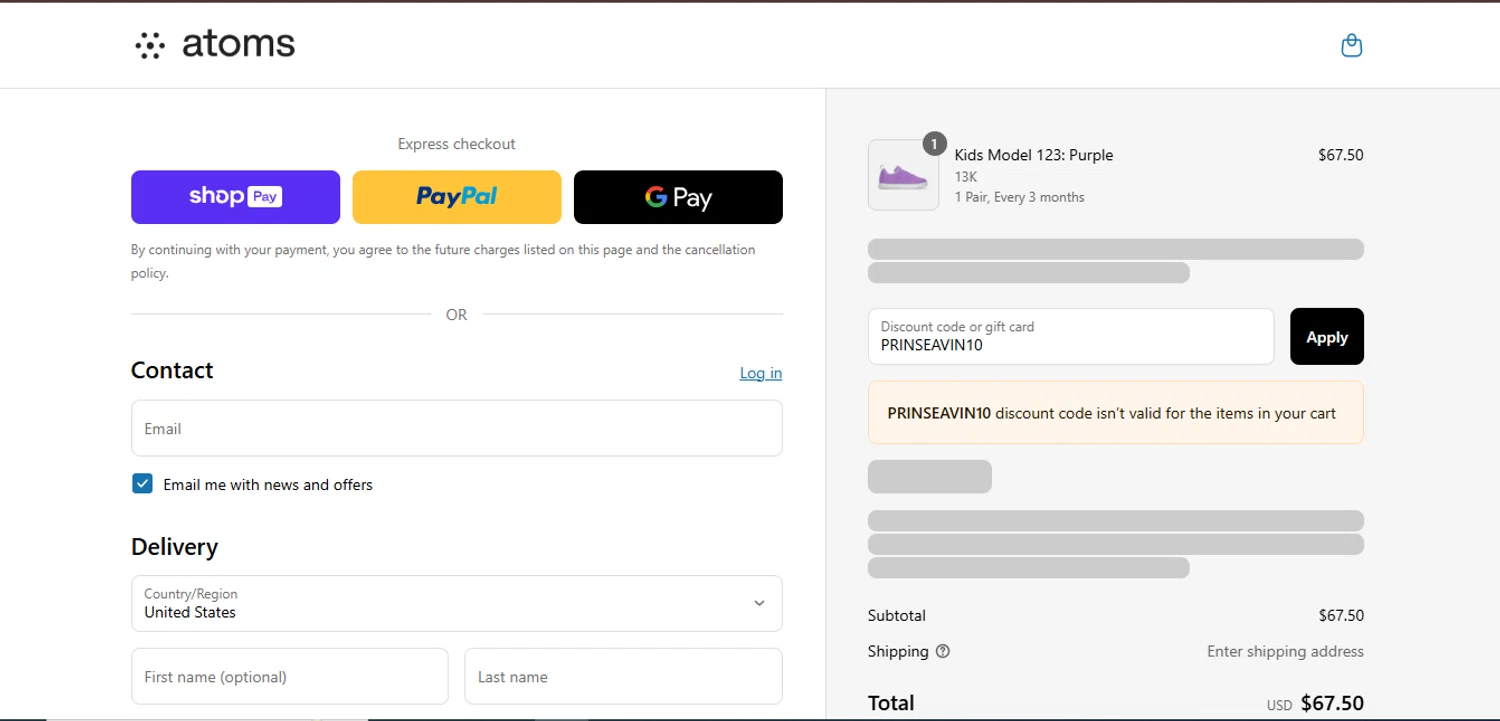This screenshot has height=721, width=1500.
Task: Click the discount code invalid warning message
Action: point(1116,412)
